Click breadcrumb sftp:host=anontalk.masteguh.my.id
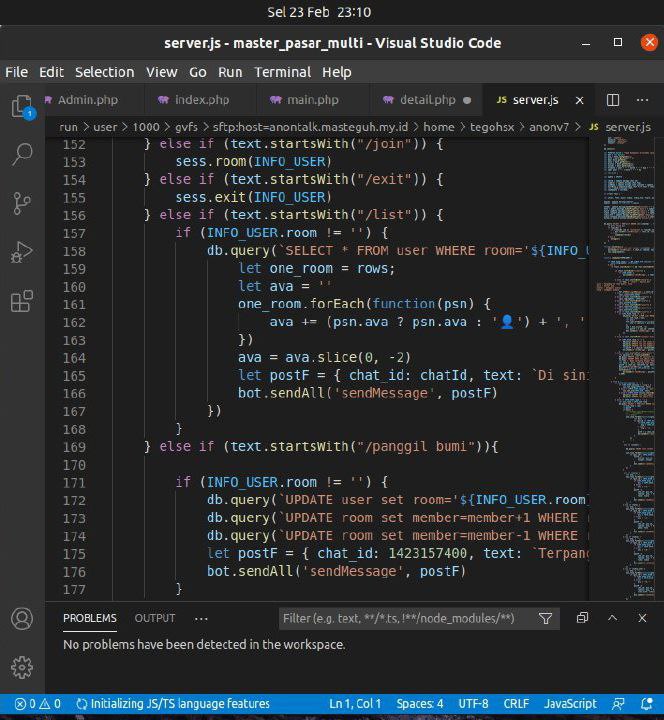 pyautogui.click(x=310, y=127)
